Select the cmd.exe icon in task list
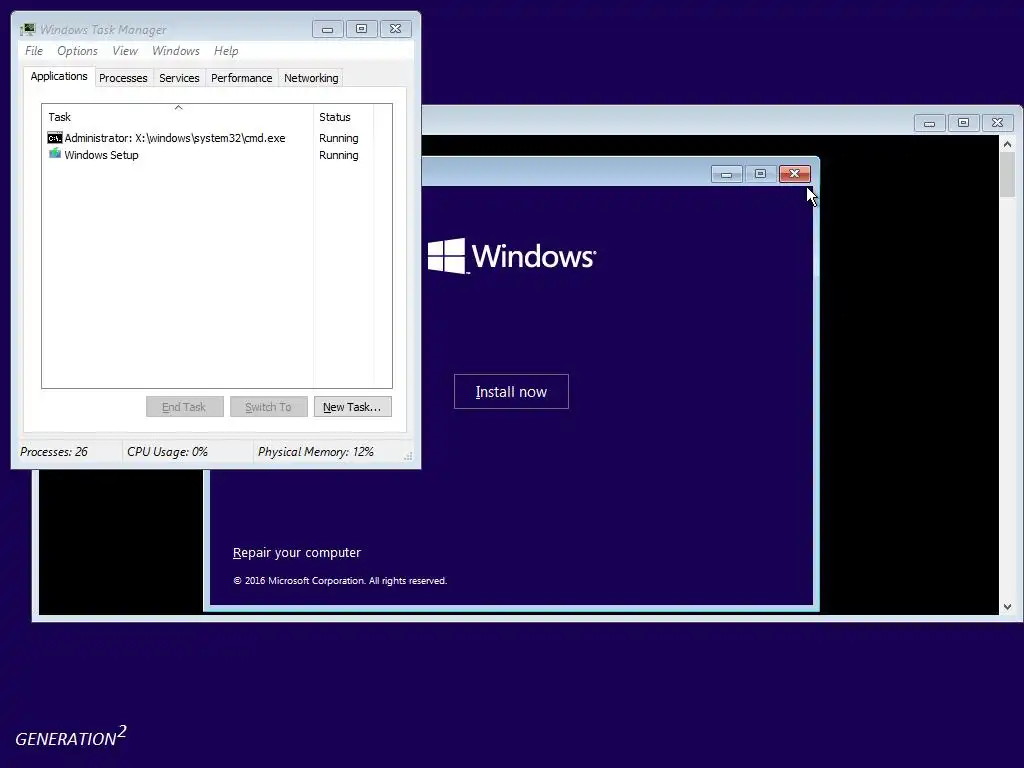This screenshot has width=1024, height=768. coord(55,138)
